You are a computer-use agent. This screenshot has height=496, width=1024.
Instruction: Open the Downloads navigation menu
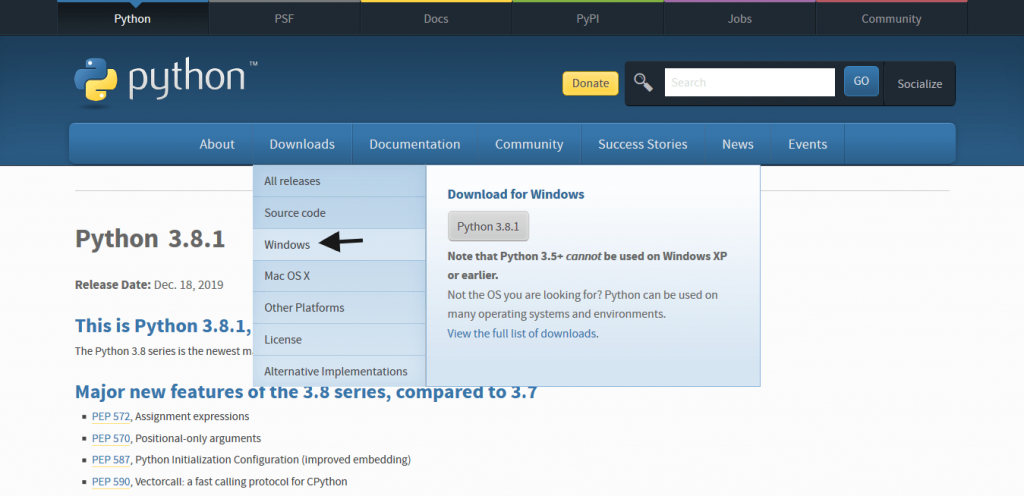(302, 144)
